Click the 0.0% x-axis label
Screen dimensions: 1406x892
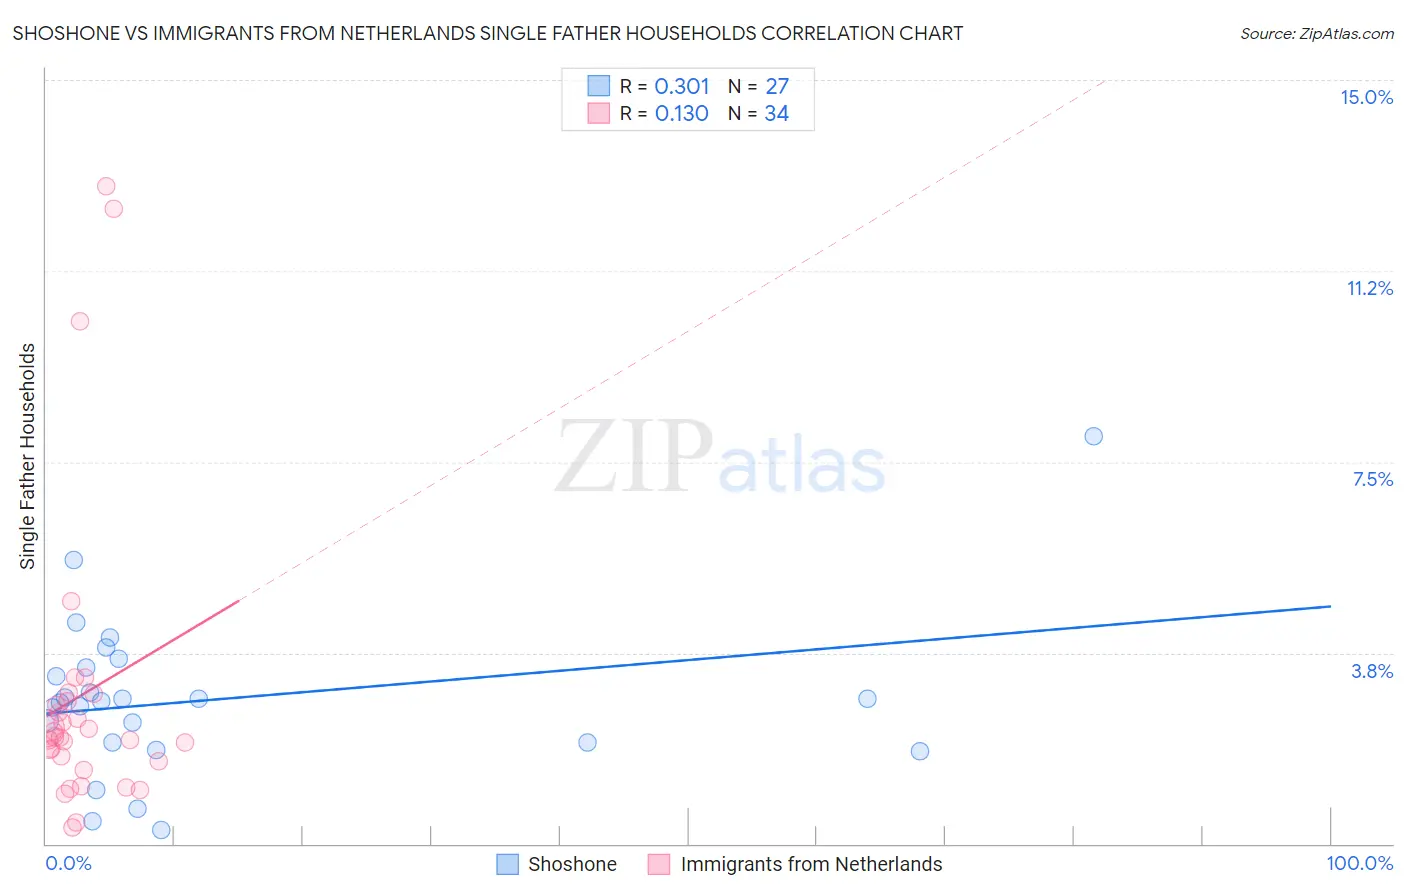68,863
